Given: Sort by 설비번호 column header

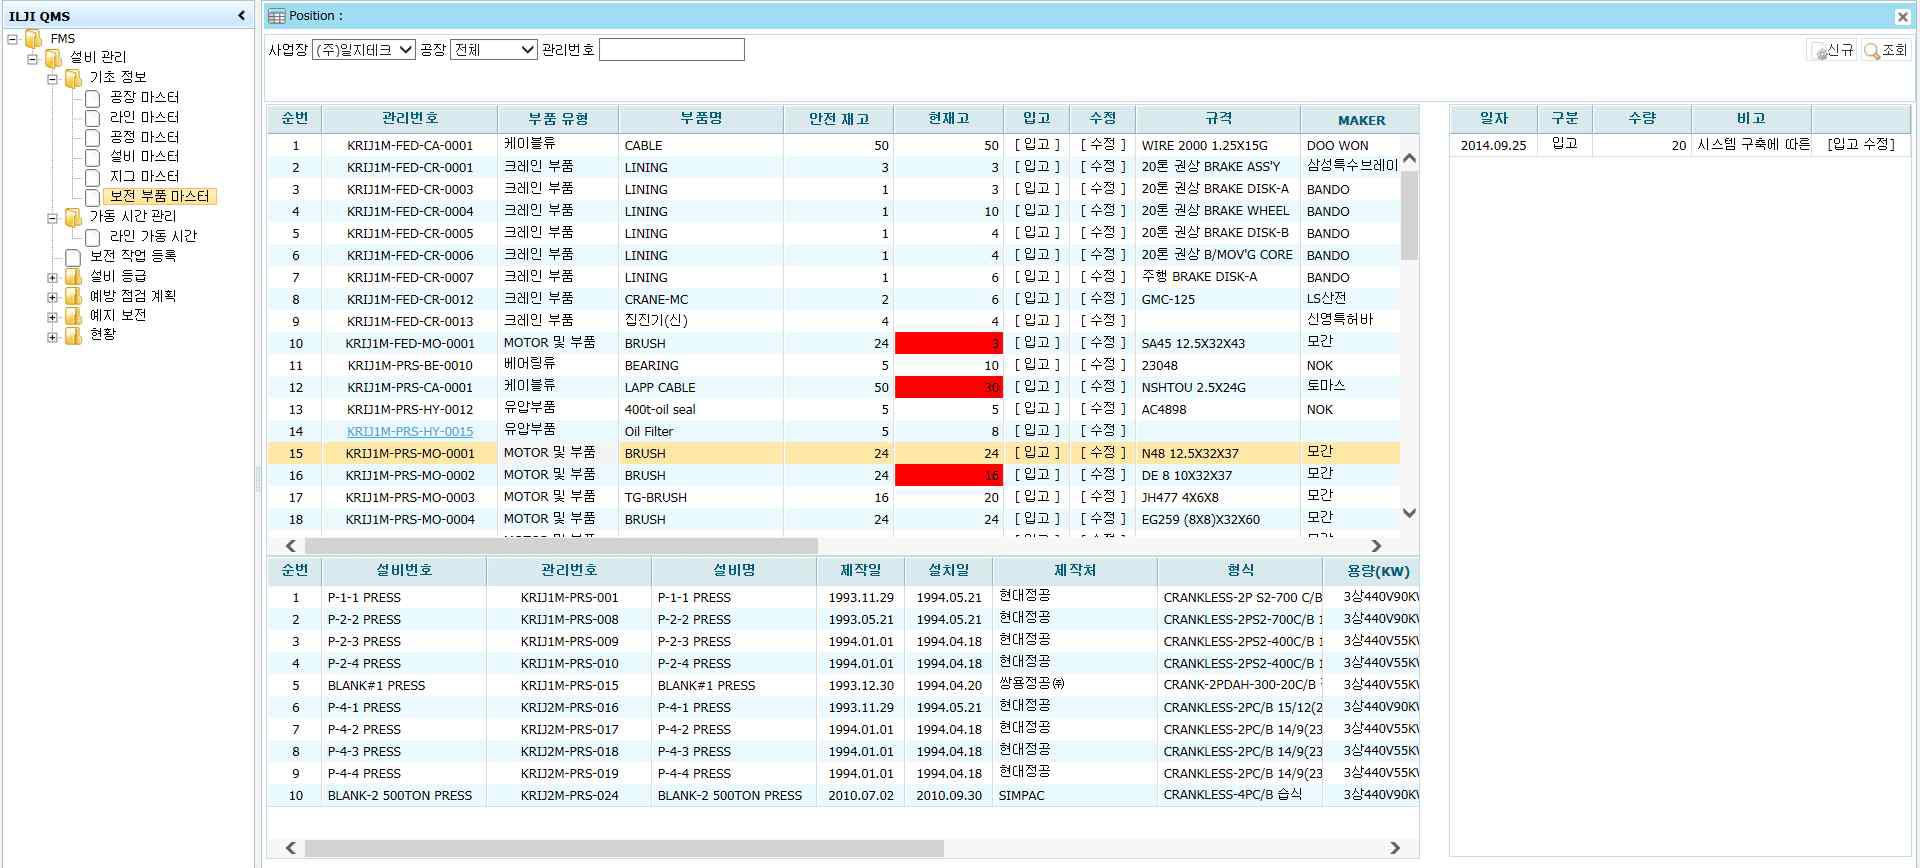Looking at the screenshot, I should (x=404, y=571).
